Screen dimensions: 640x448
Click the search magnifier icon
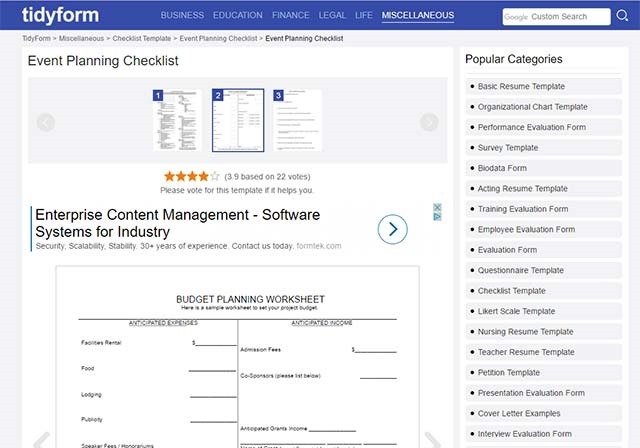click(x=622, y=16)
